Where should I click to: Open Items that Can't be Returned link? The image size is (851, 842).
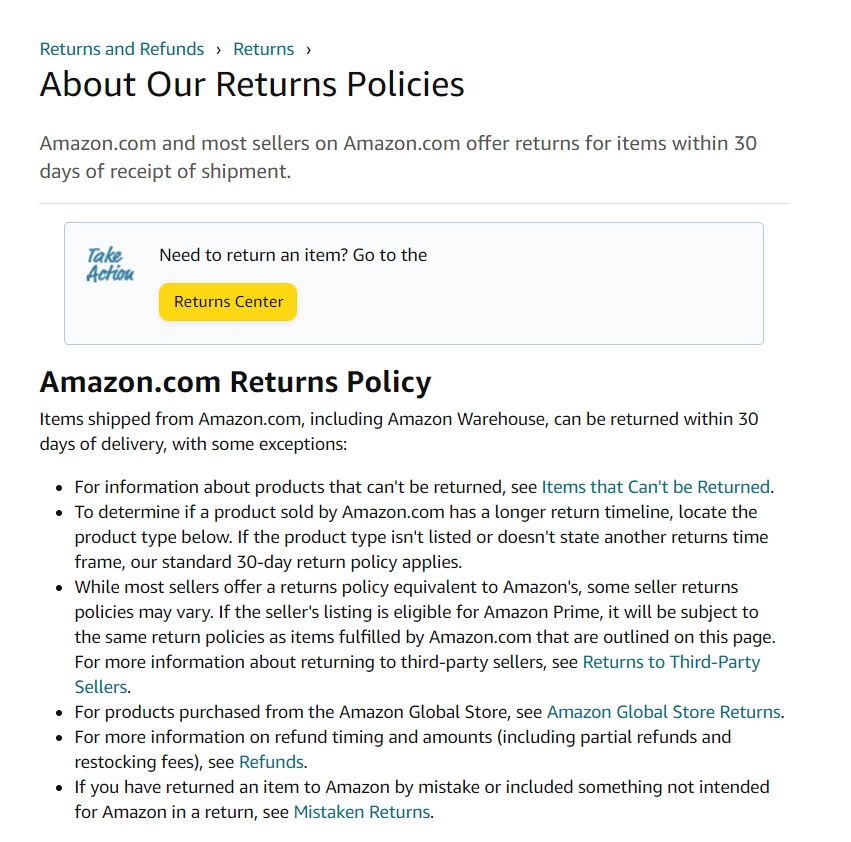656,487
